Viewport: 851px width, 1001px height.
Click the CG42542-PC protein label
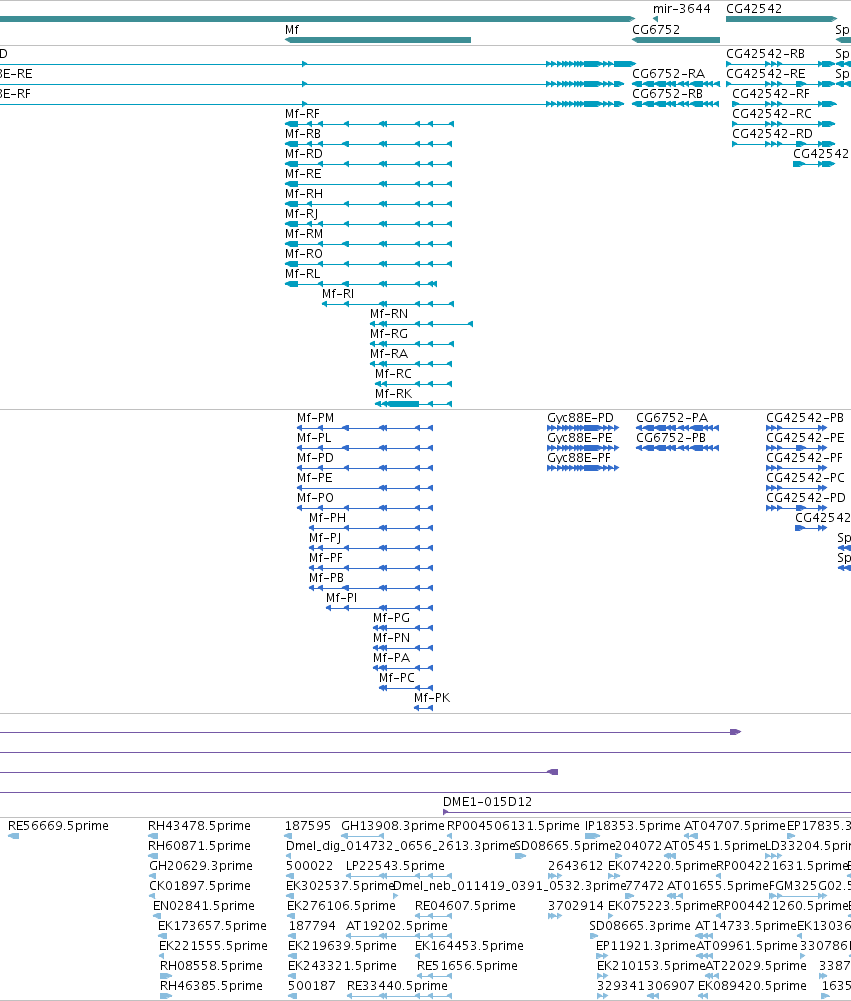coord(805,478)
